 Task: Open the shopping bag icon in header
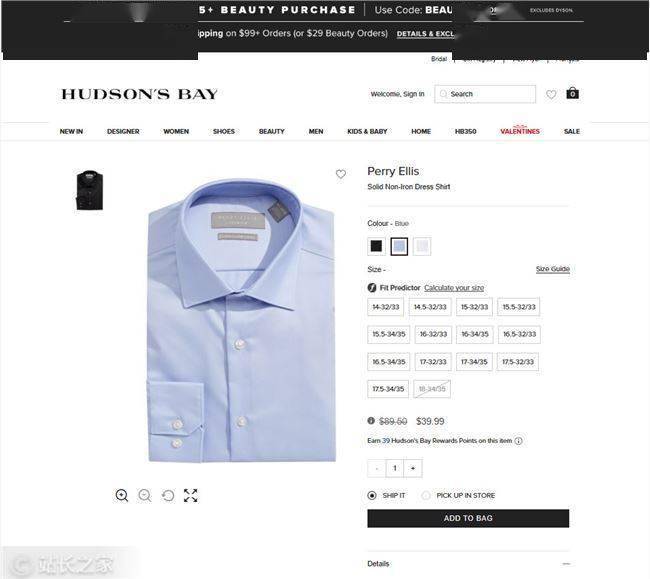tap(572, 93)
